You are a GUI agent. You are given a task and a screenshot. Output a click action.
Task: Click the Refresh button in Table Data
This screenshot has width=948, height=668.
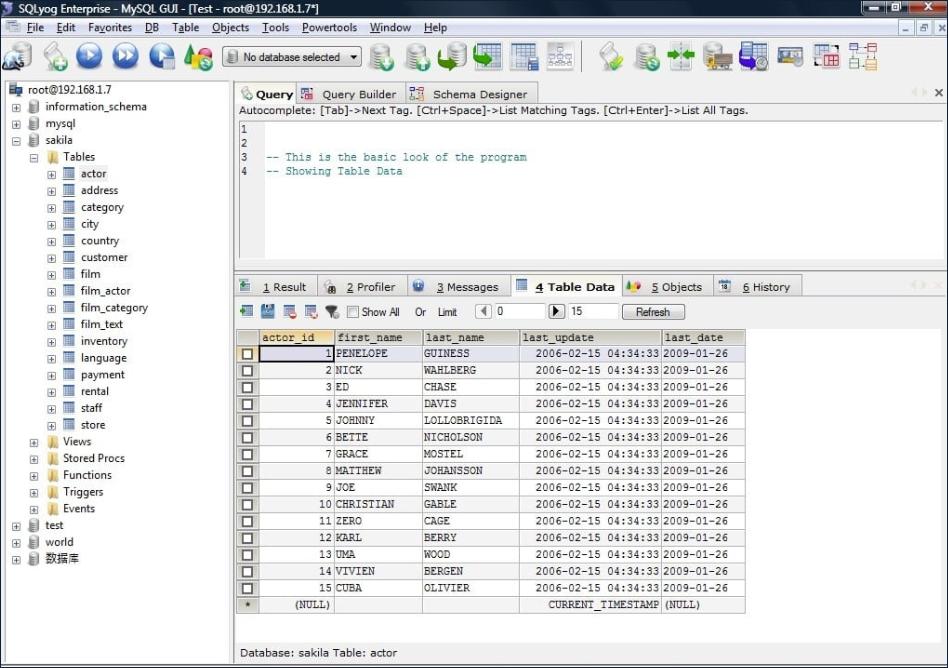654,311
